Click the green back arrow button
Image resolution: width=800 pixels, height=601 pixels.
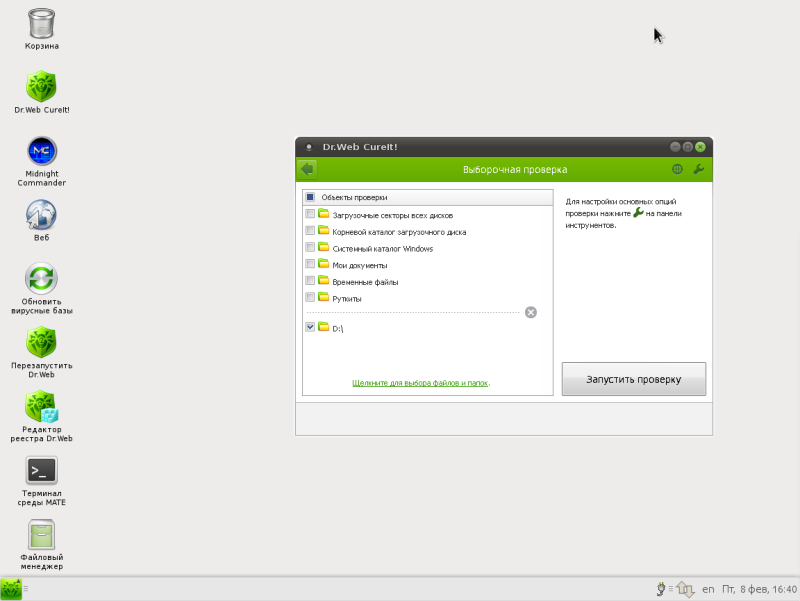coord(307,169)
